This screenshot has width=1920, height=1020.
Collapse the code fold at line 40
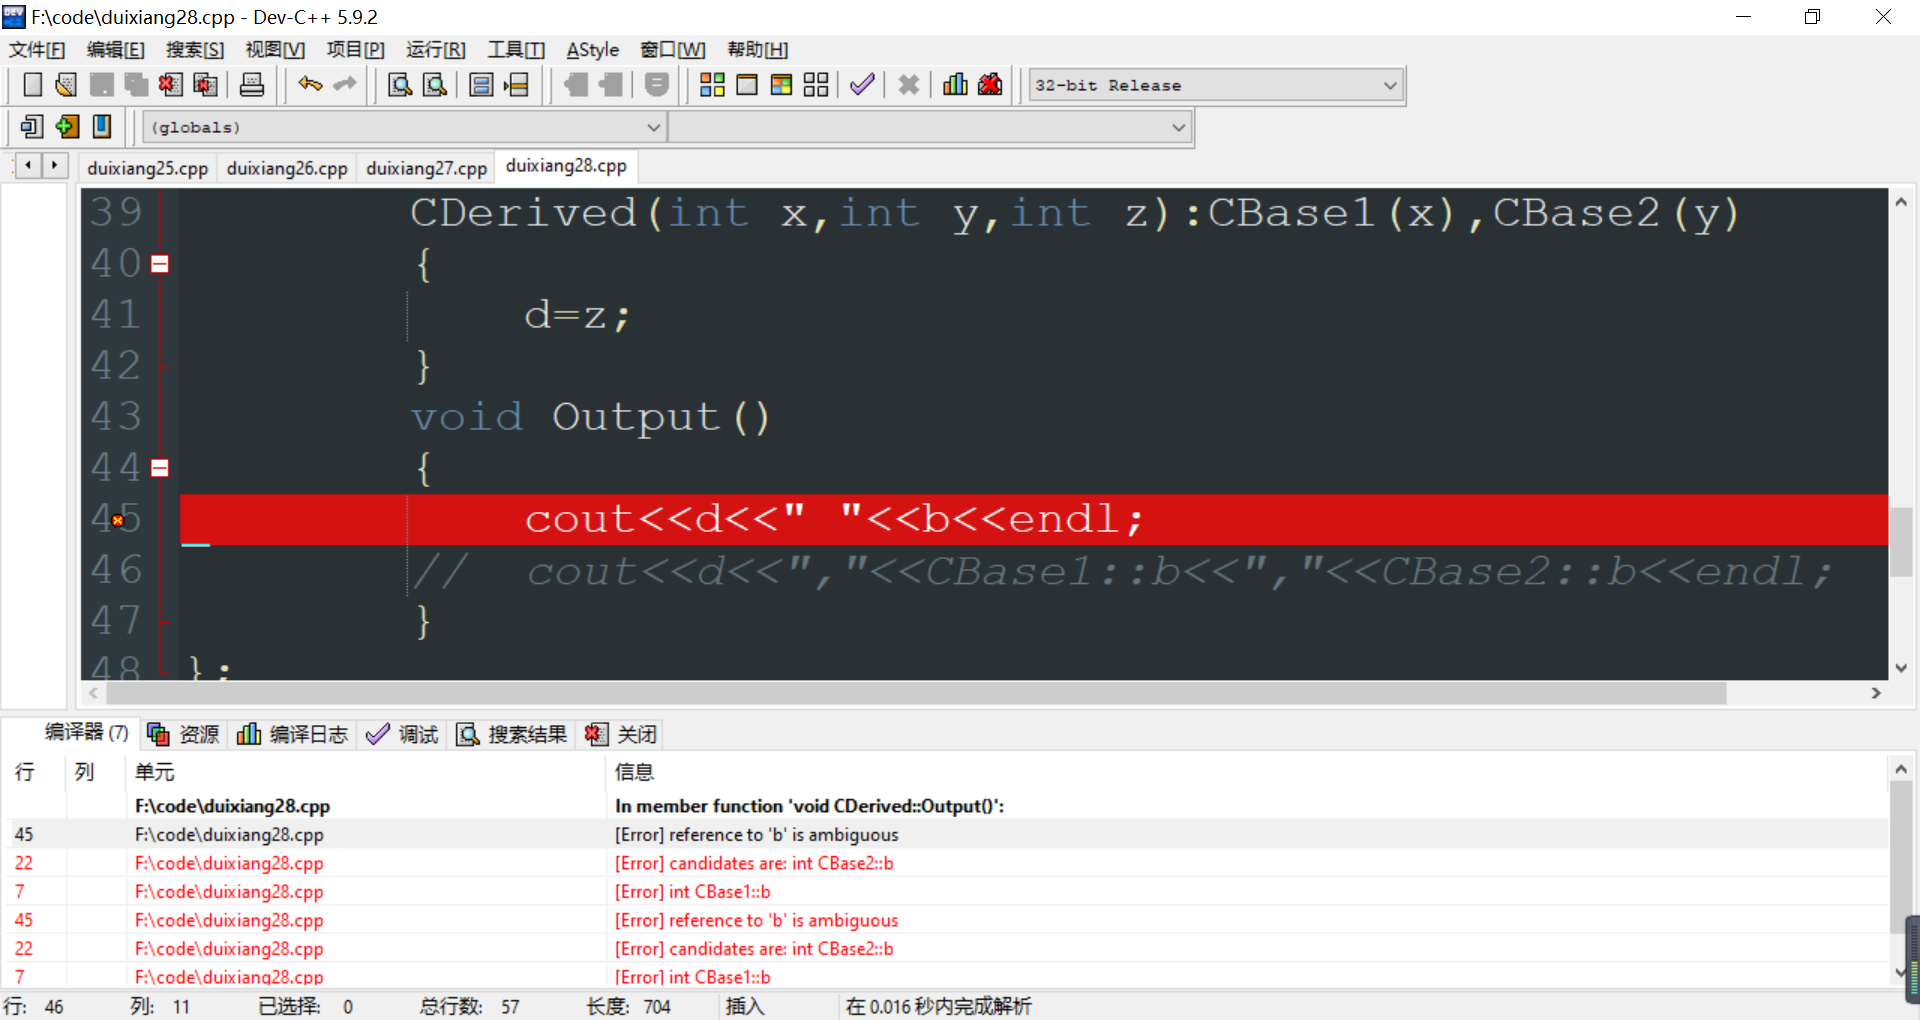tap(160, 264)
